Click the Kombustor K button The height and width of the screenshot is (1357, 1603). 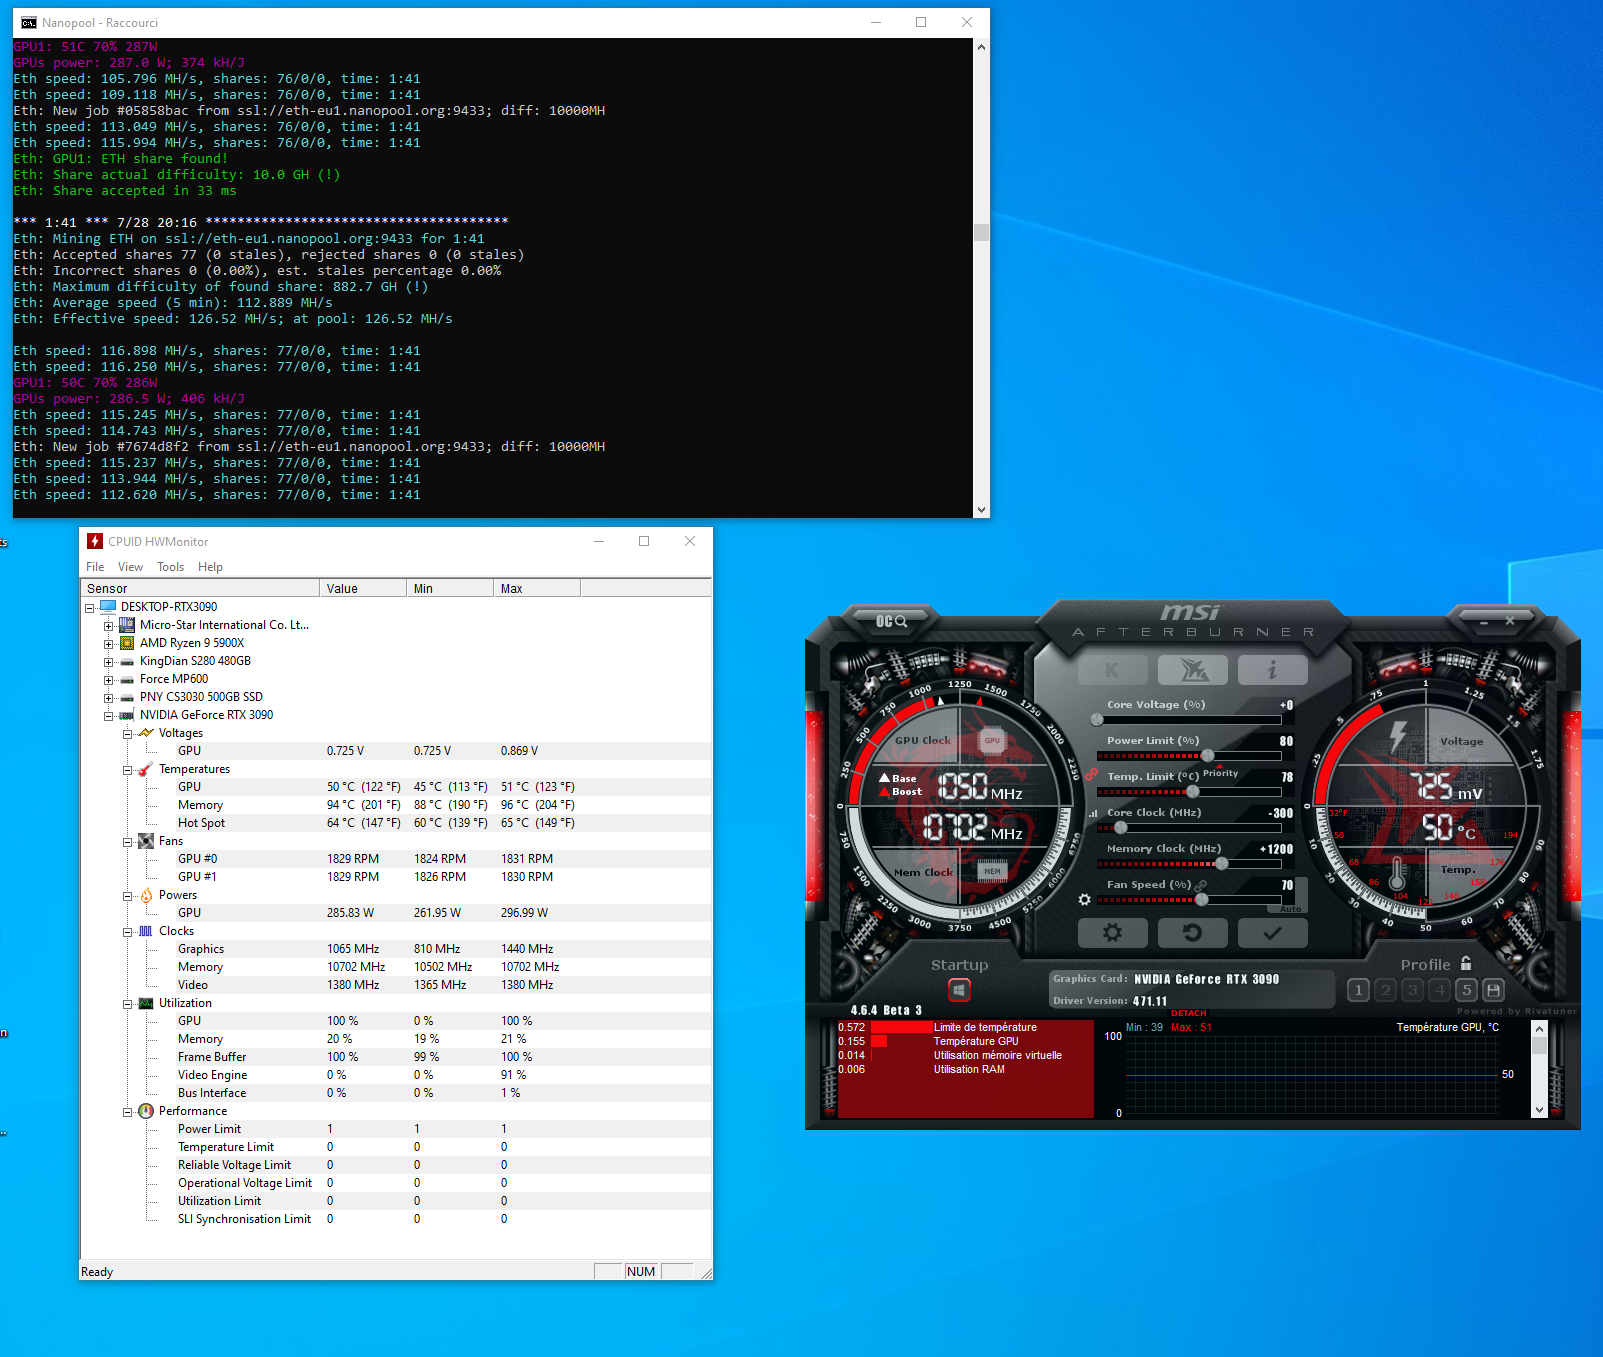1112,670
